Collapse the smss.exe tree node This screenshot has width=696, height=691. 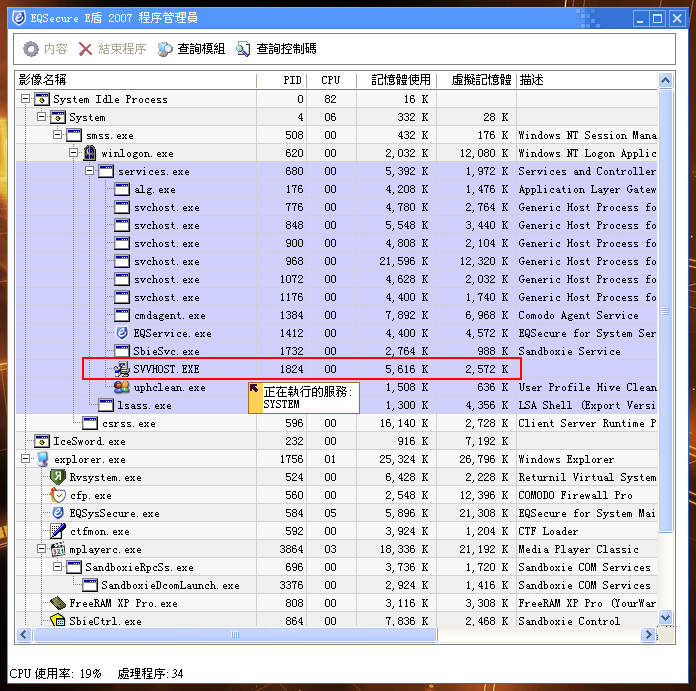pyautogui.click(x=57, y=134)
